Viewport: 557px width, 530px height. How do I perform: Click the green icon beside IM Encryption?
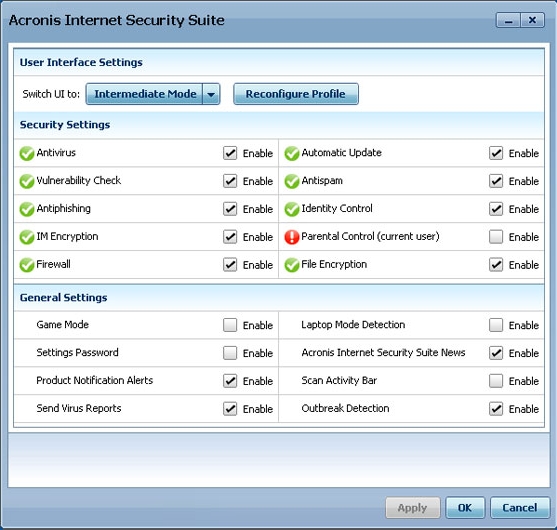pyautogui.click(x=27, y=237)
